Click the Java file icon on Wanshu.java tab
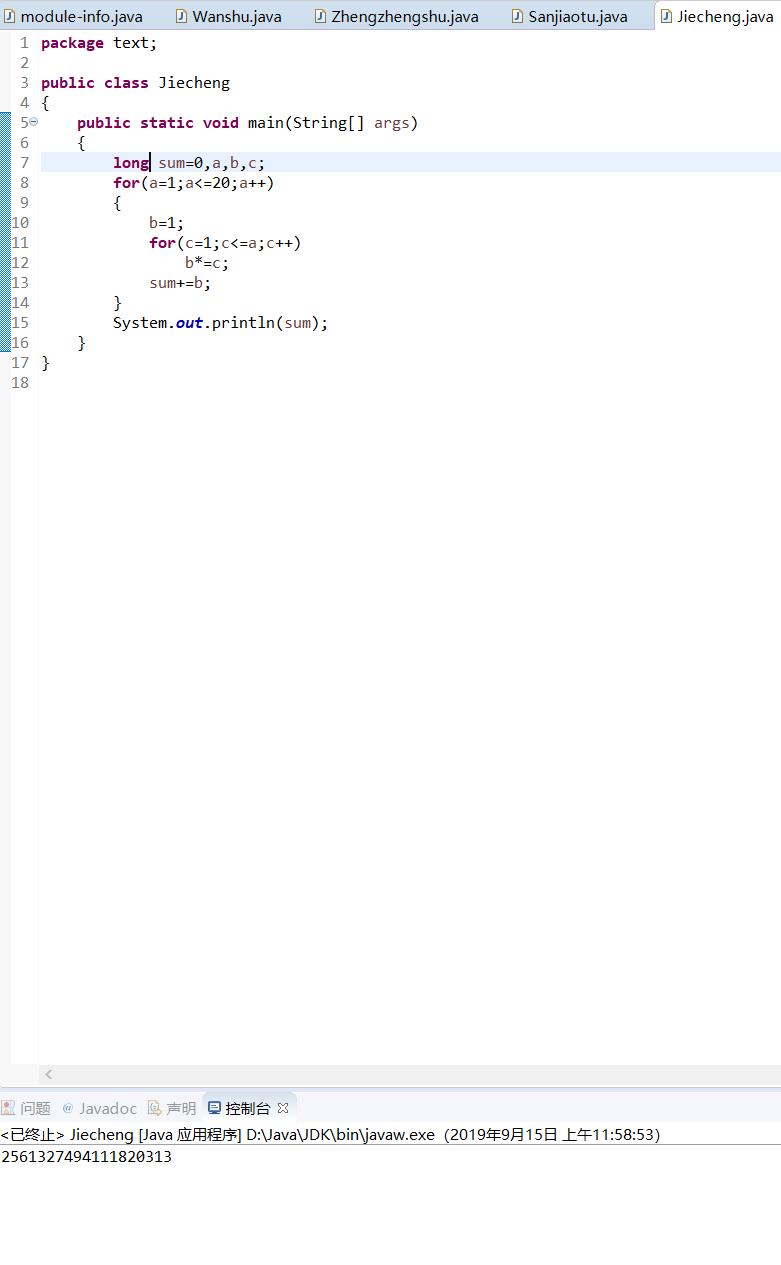The width and height of the screenshot is (781, 1265). 181,16
